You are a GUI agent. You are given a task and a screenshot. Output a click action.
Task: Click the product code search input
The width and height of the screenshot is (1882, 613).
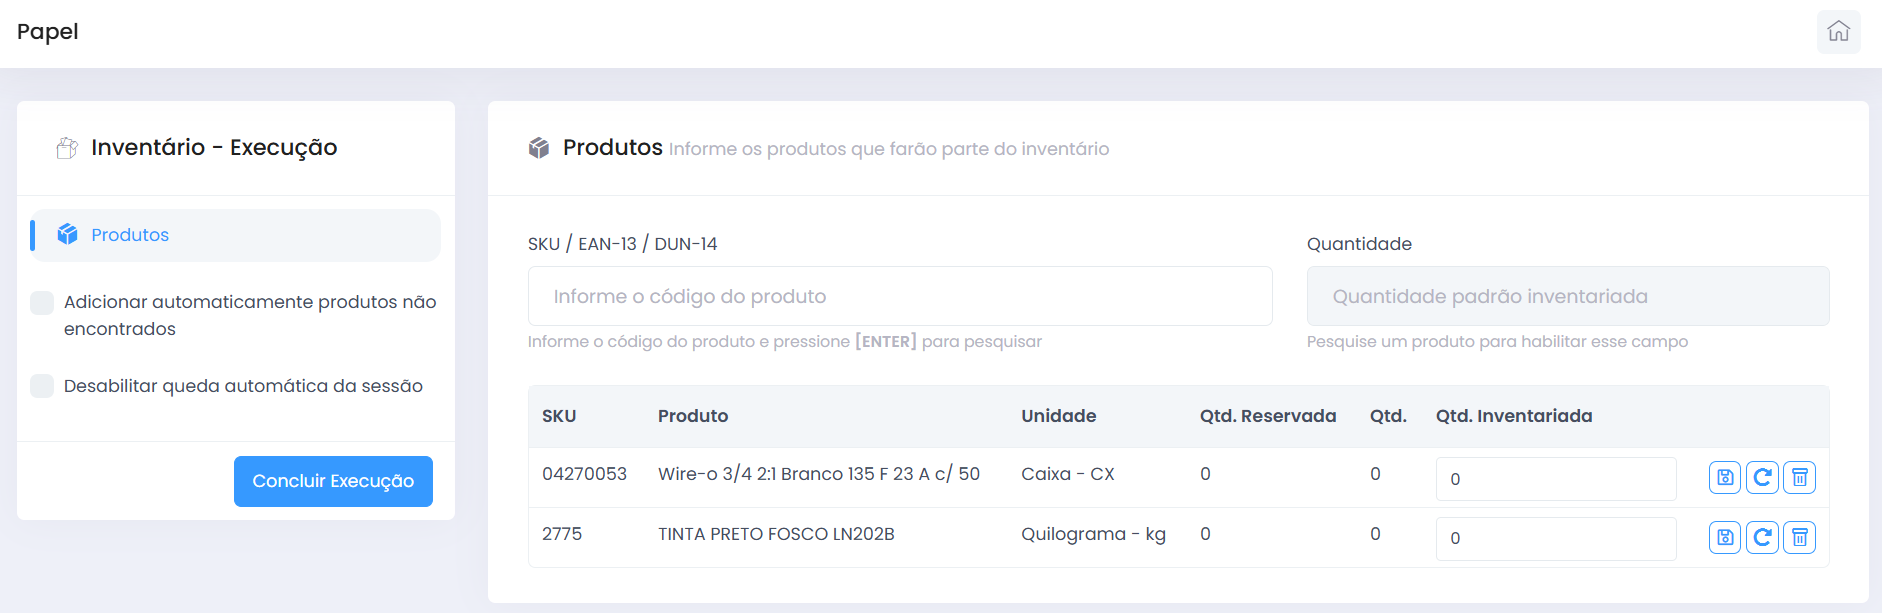[898, 296]
